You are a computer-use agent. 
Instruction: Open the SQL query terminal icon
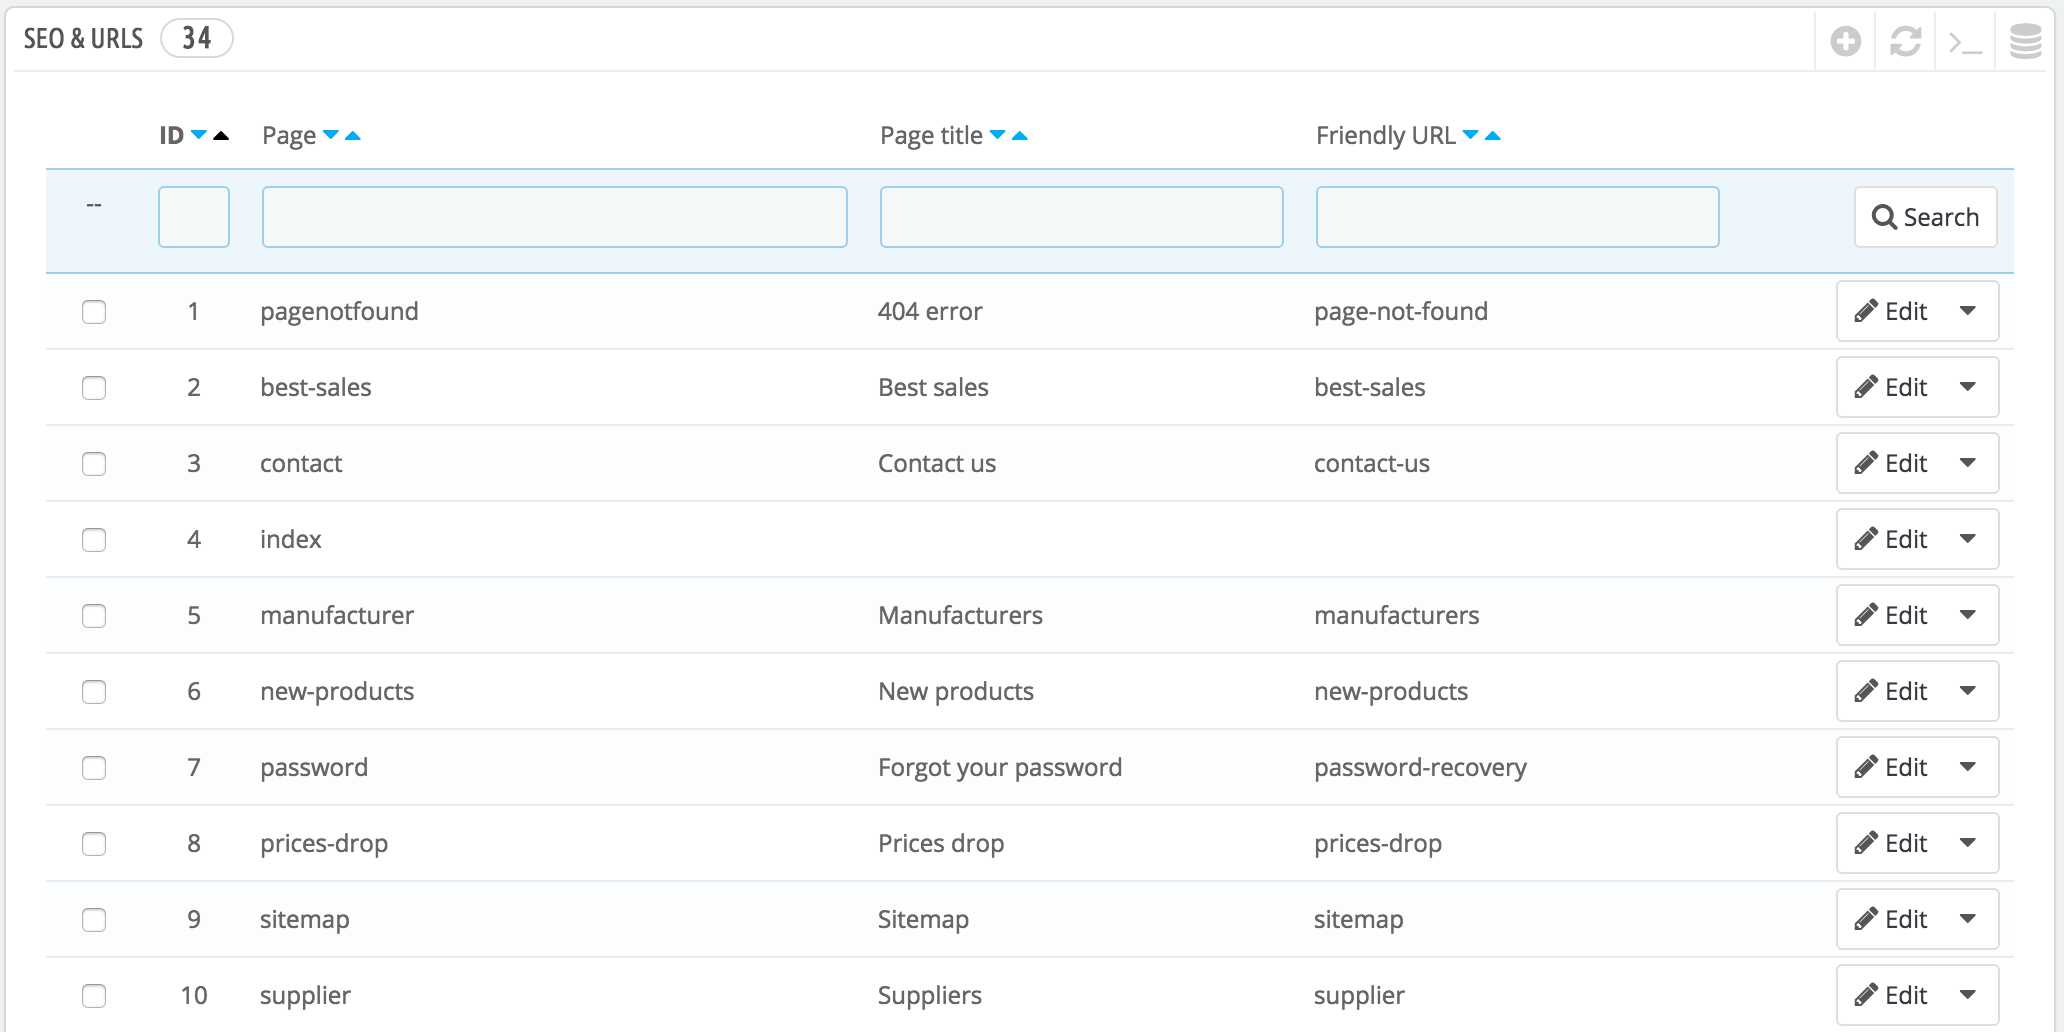1965,43
